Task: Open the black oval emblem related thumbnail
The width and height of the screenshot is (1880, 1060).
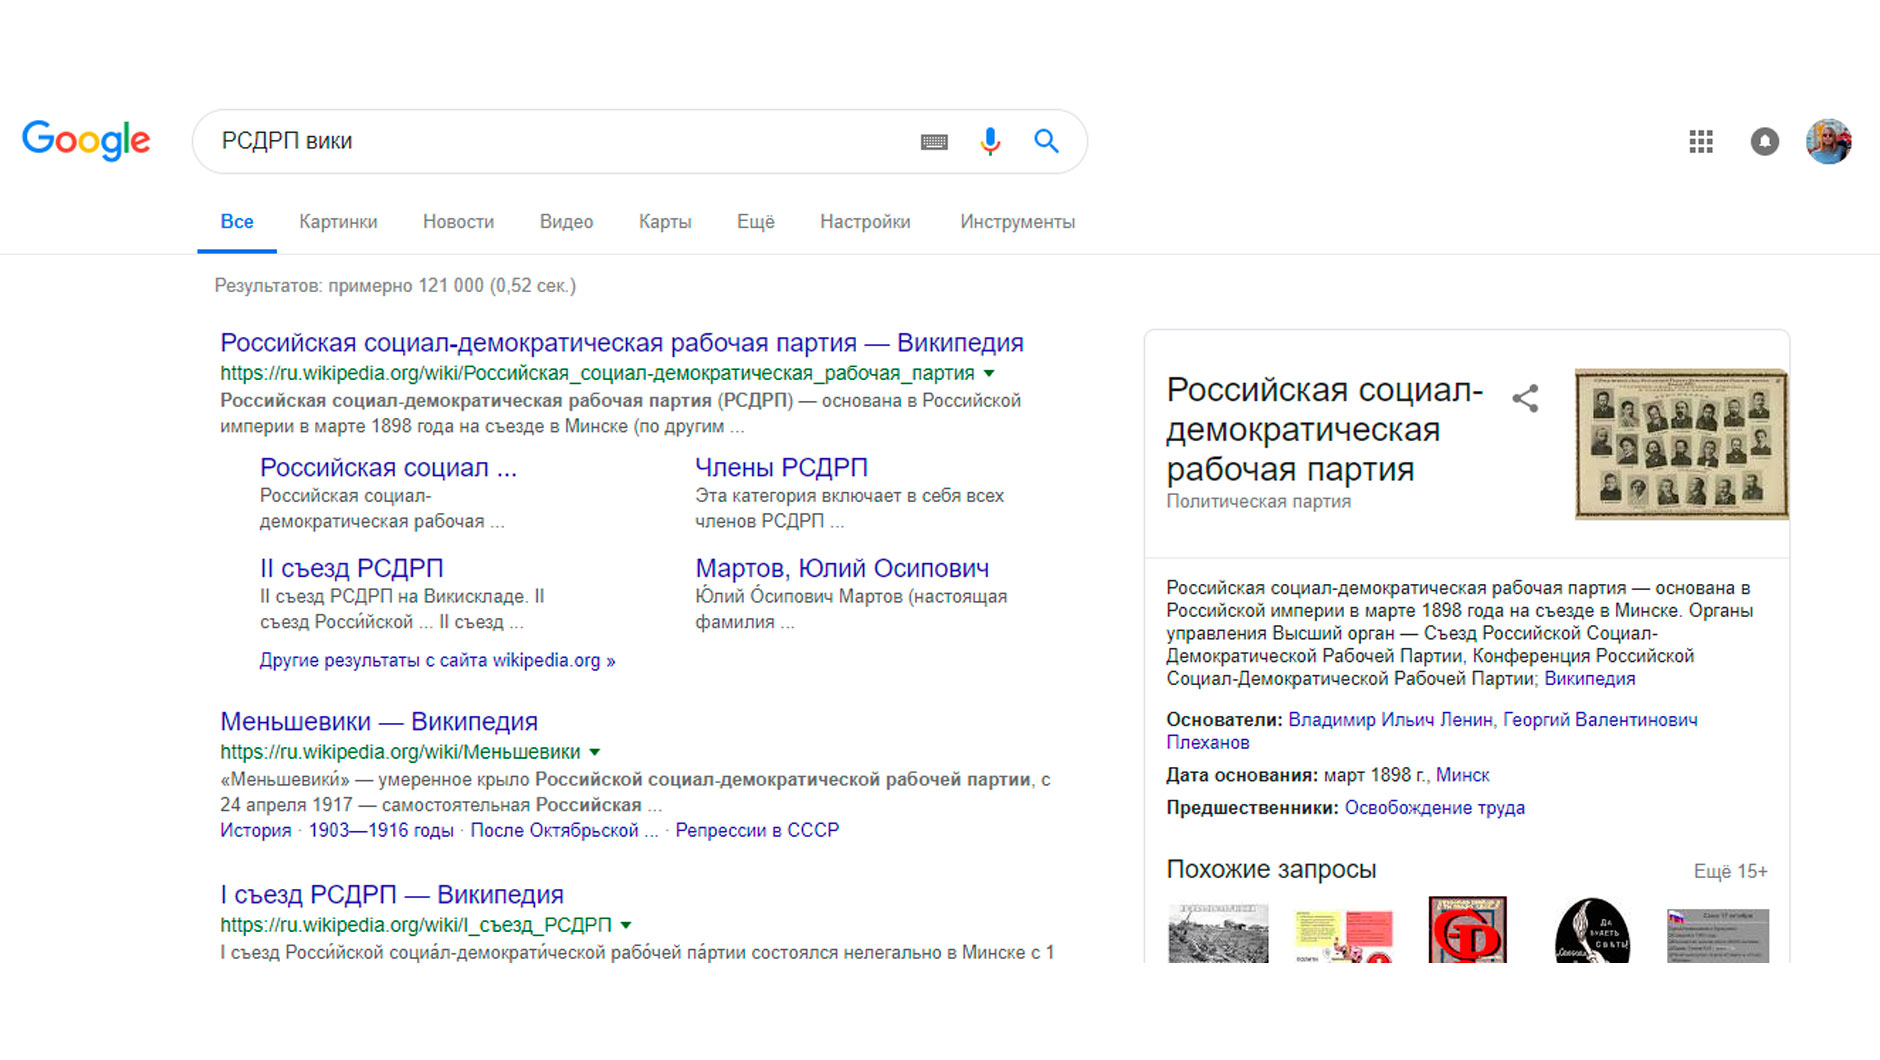Action: 1592,930
